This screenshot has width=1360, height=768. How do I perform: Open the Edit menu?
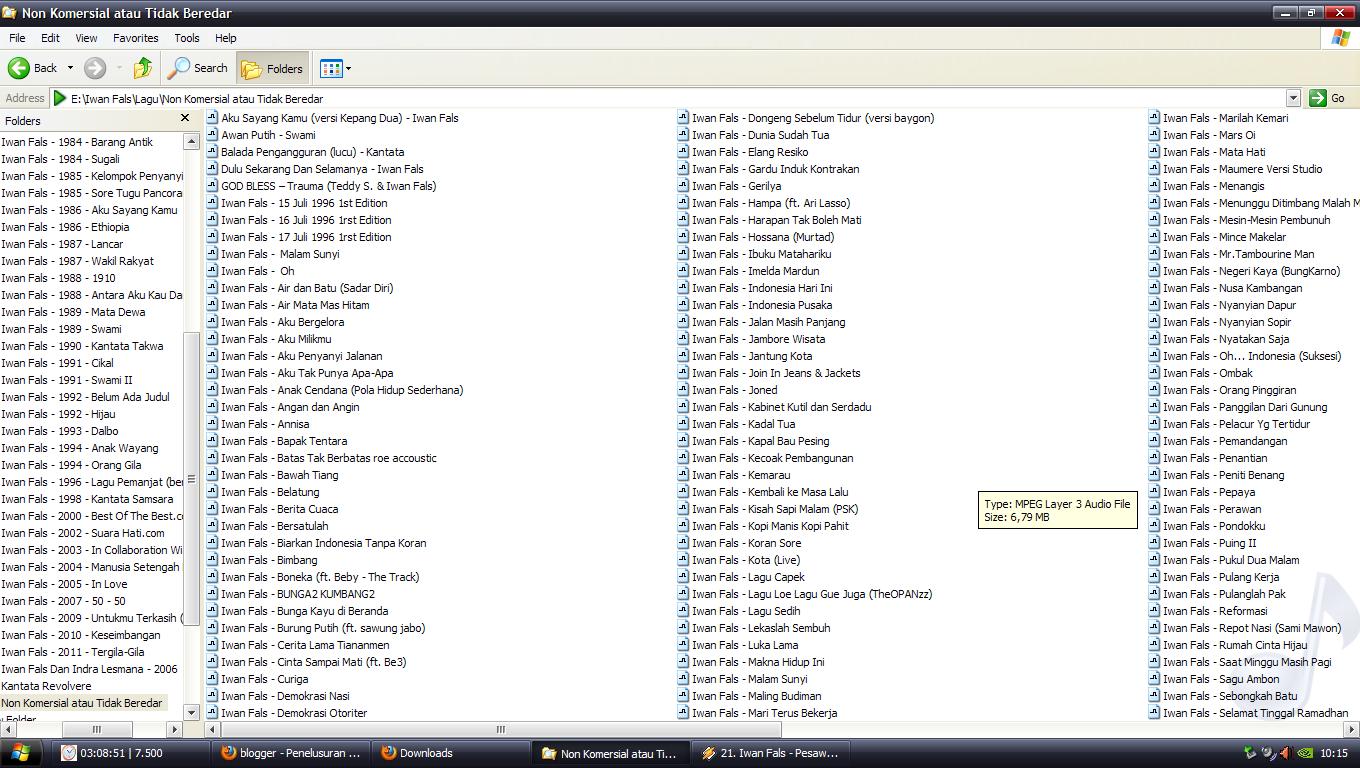click(x=50, y=38)
